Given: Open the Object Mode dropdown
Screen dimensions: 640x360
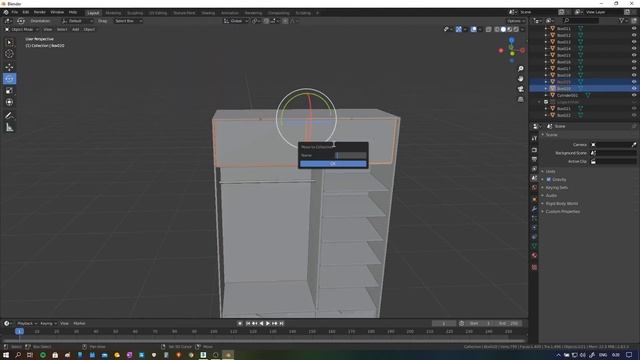Looking at the screenshot, I should tap(21, 29).
